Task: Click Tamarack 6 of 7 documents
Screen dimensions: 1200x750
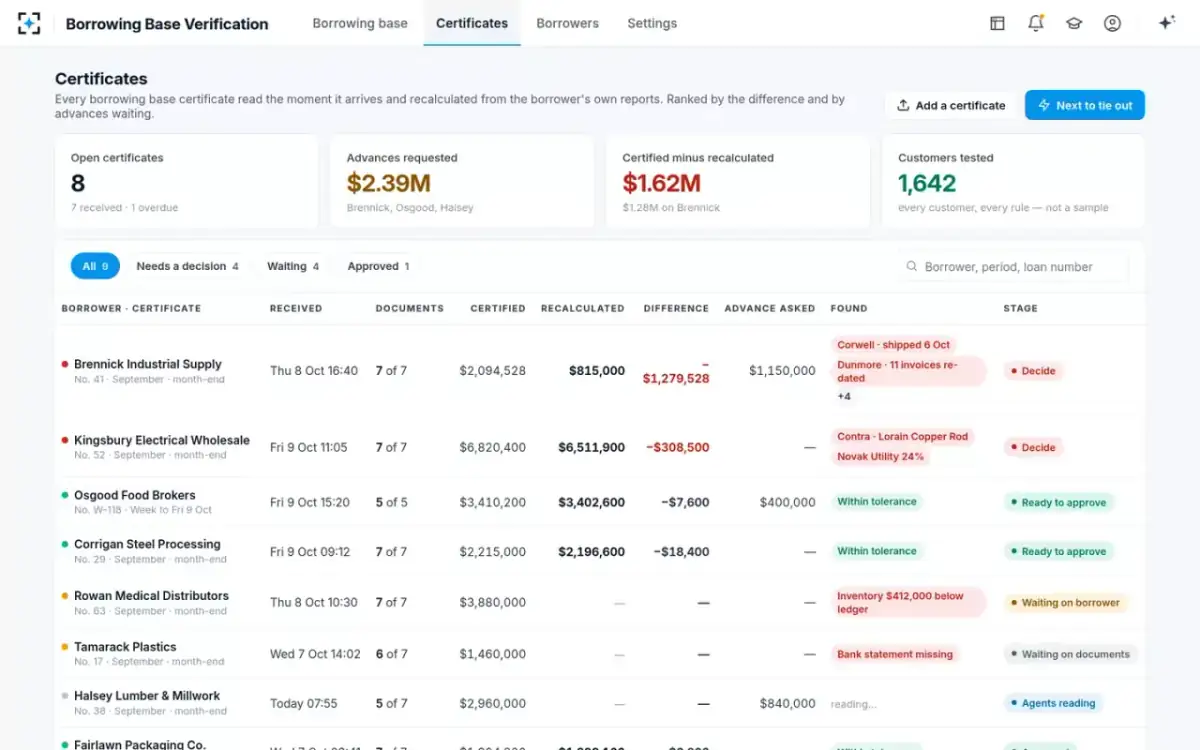Action: pos(391,654)
